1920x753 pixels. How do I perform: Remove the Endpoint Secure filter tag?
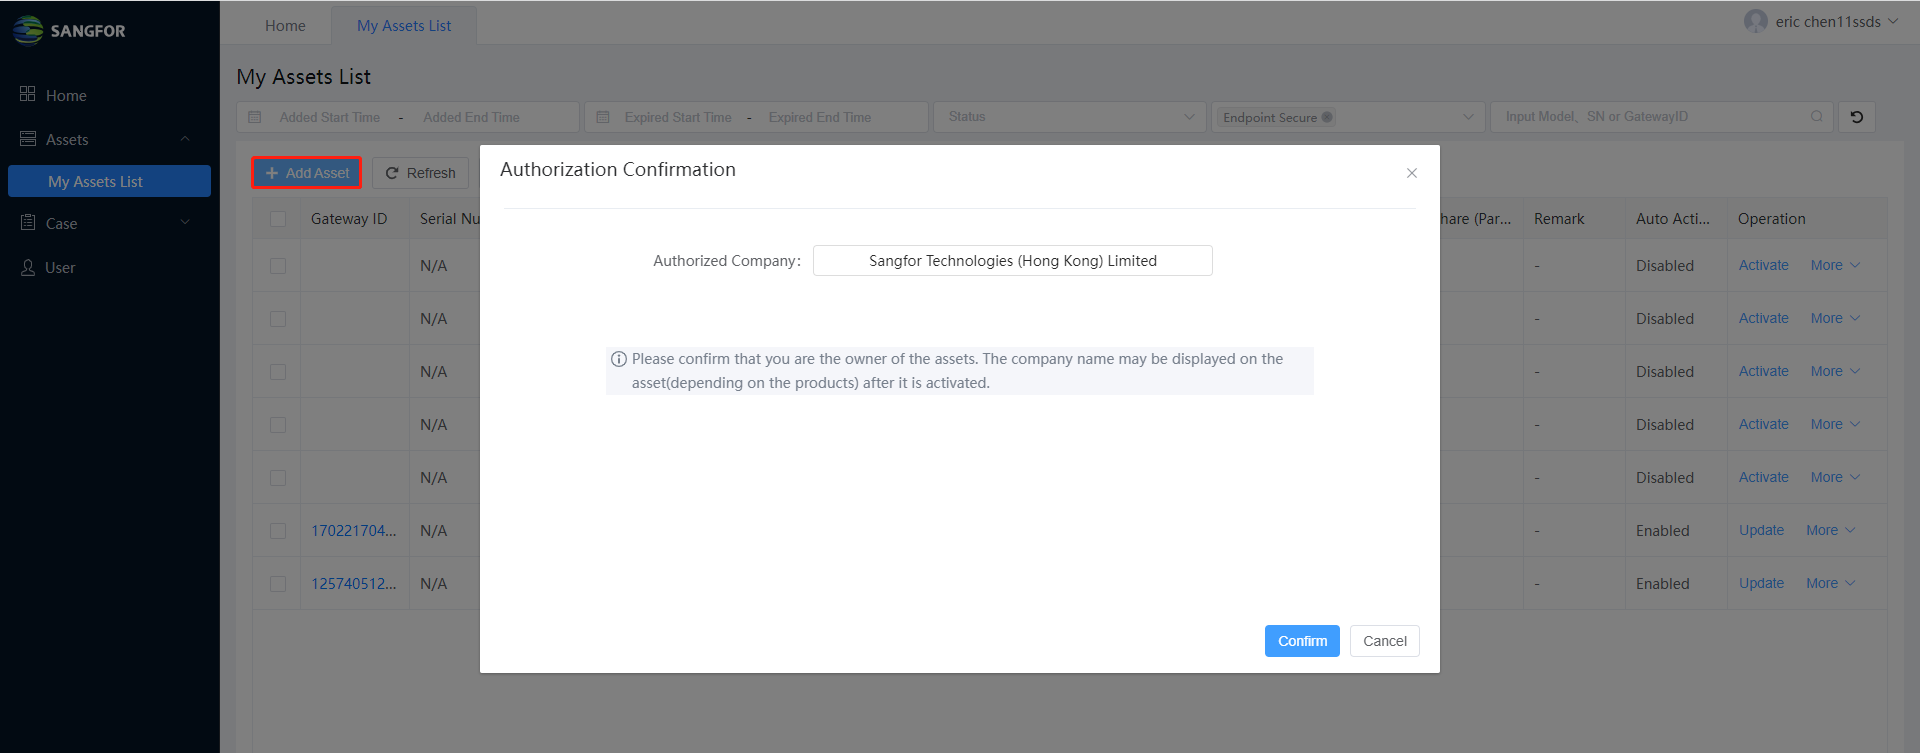(1327, 117)
